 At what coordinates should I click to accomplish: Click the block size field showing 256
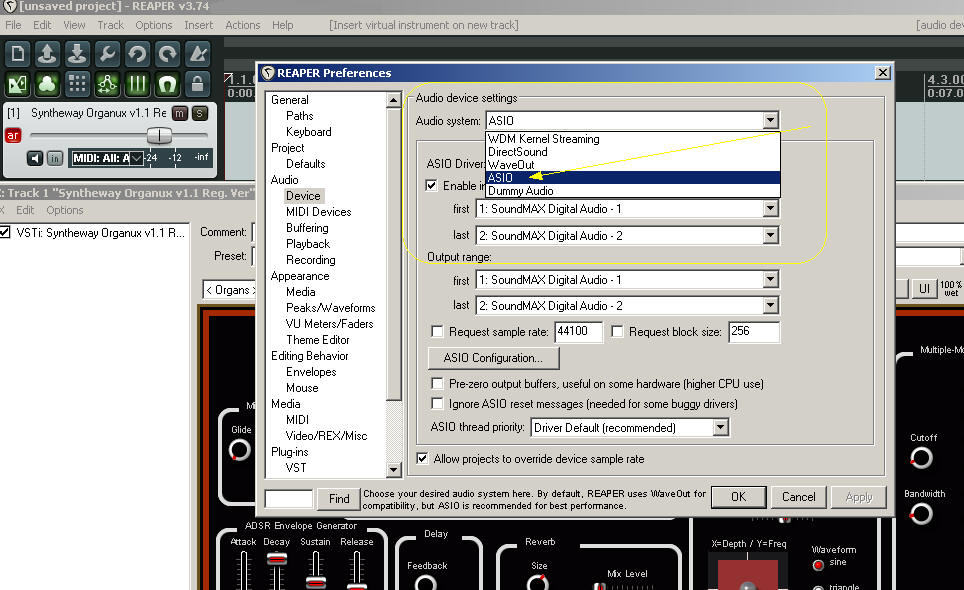click(x=754, y=332)
